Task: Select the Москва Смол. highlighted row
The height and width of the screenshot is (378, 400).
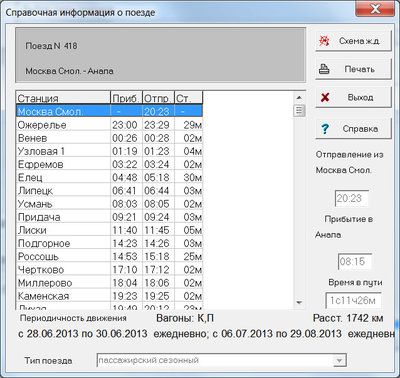Action: point(109,111)
